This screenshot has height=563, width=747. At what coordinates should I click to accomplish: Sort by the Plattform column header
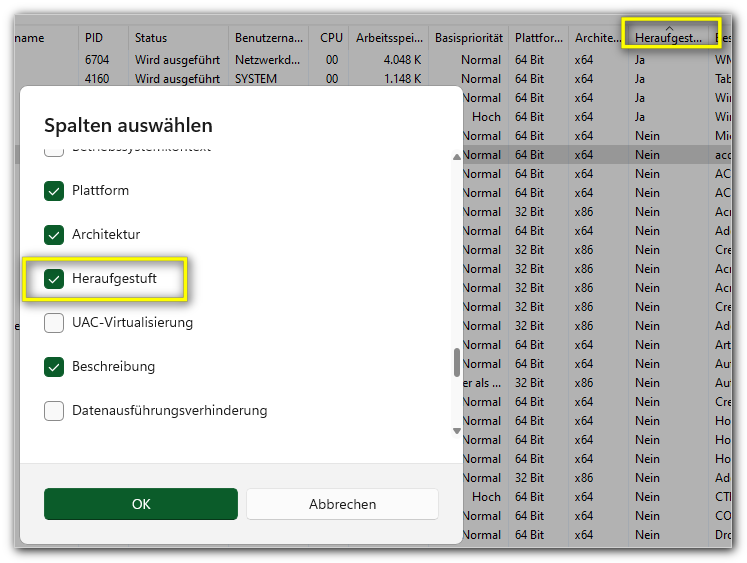point(538,38)
